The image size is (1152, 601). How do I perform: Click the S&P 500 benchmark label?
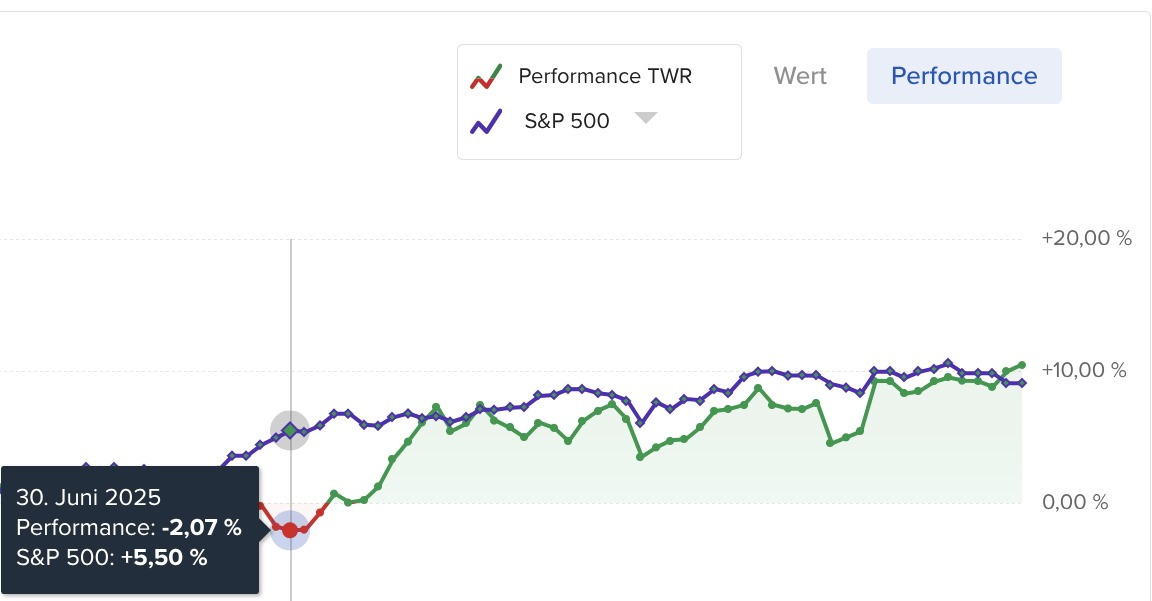click(x=567, y=122)
